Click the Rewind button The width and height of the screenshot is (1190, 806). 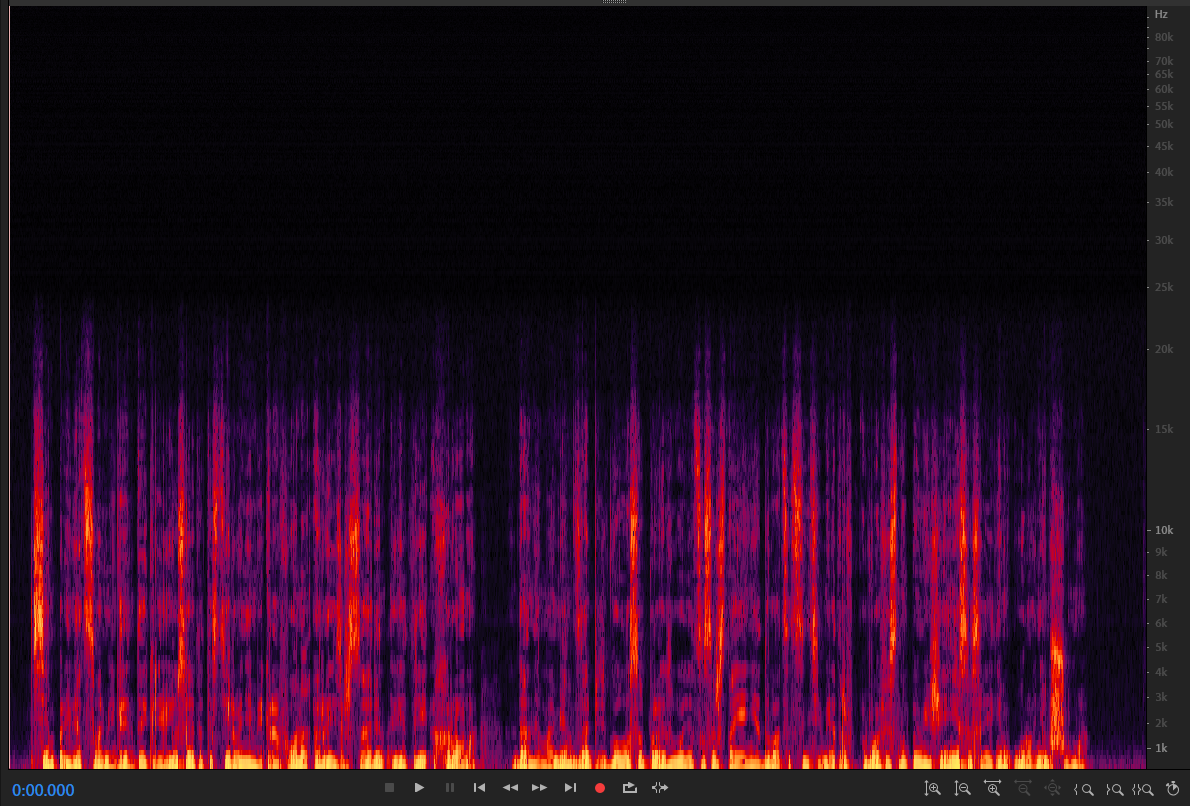(x=510, y=788)
